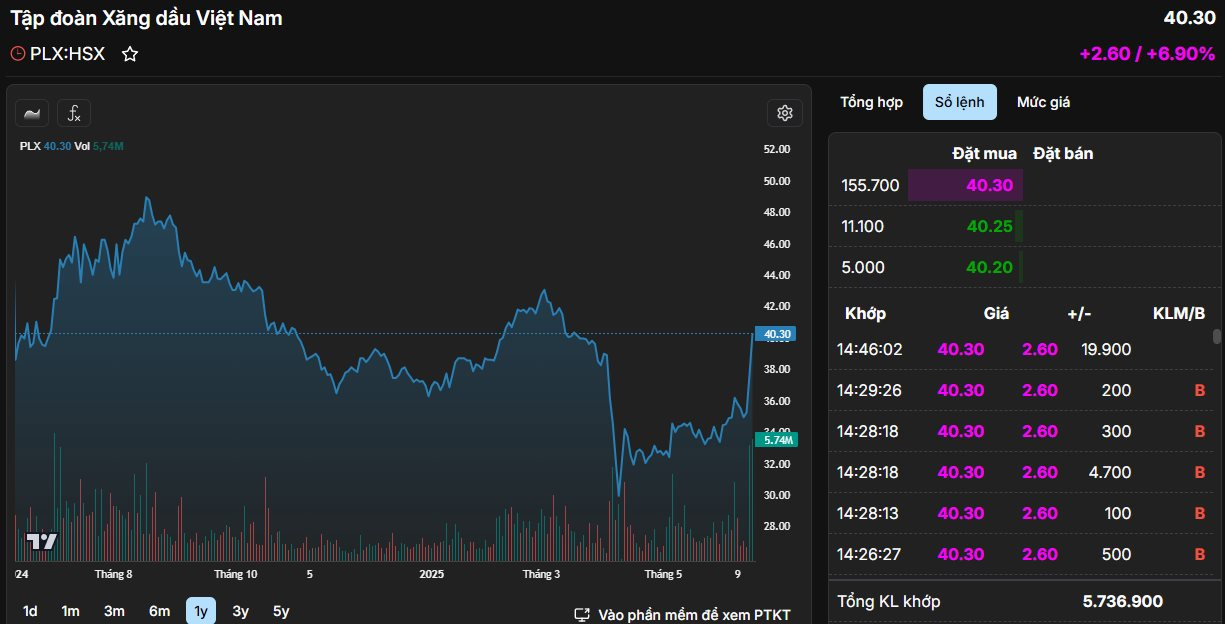Screen dimensions: 1225x624
Task: Click the monitor icon beside PTKT link
Action: click(582, 614)
